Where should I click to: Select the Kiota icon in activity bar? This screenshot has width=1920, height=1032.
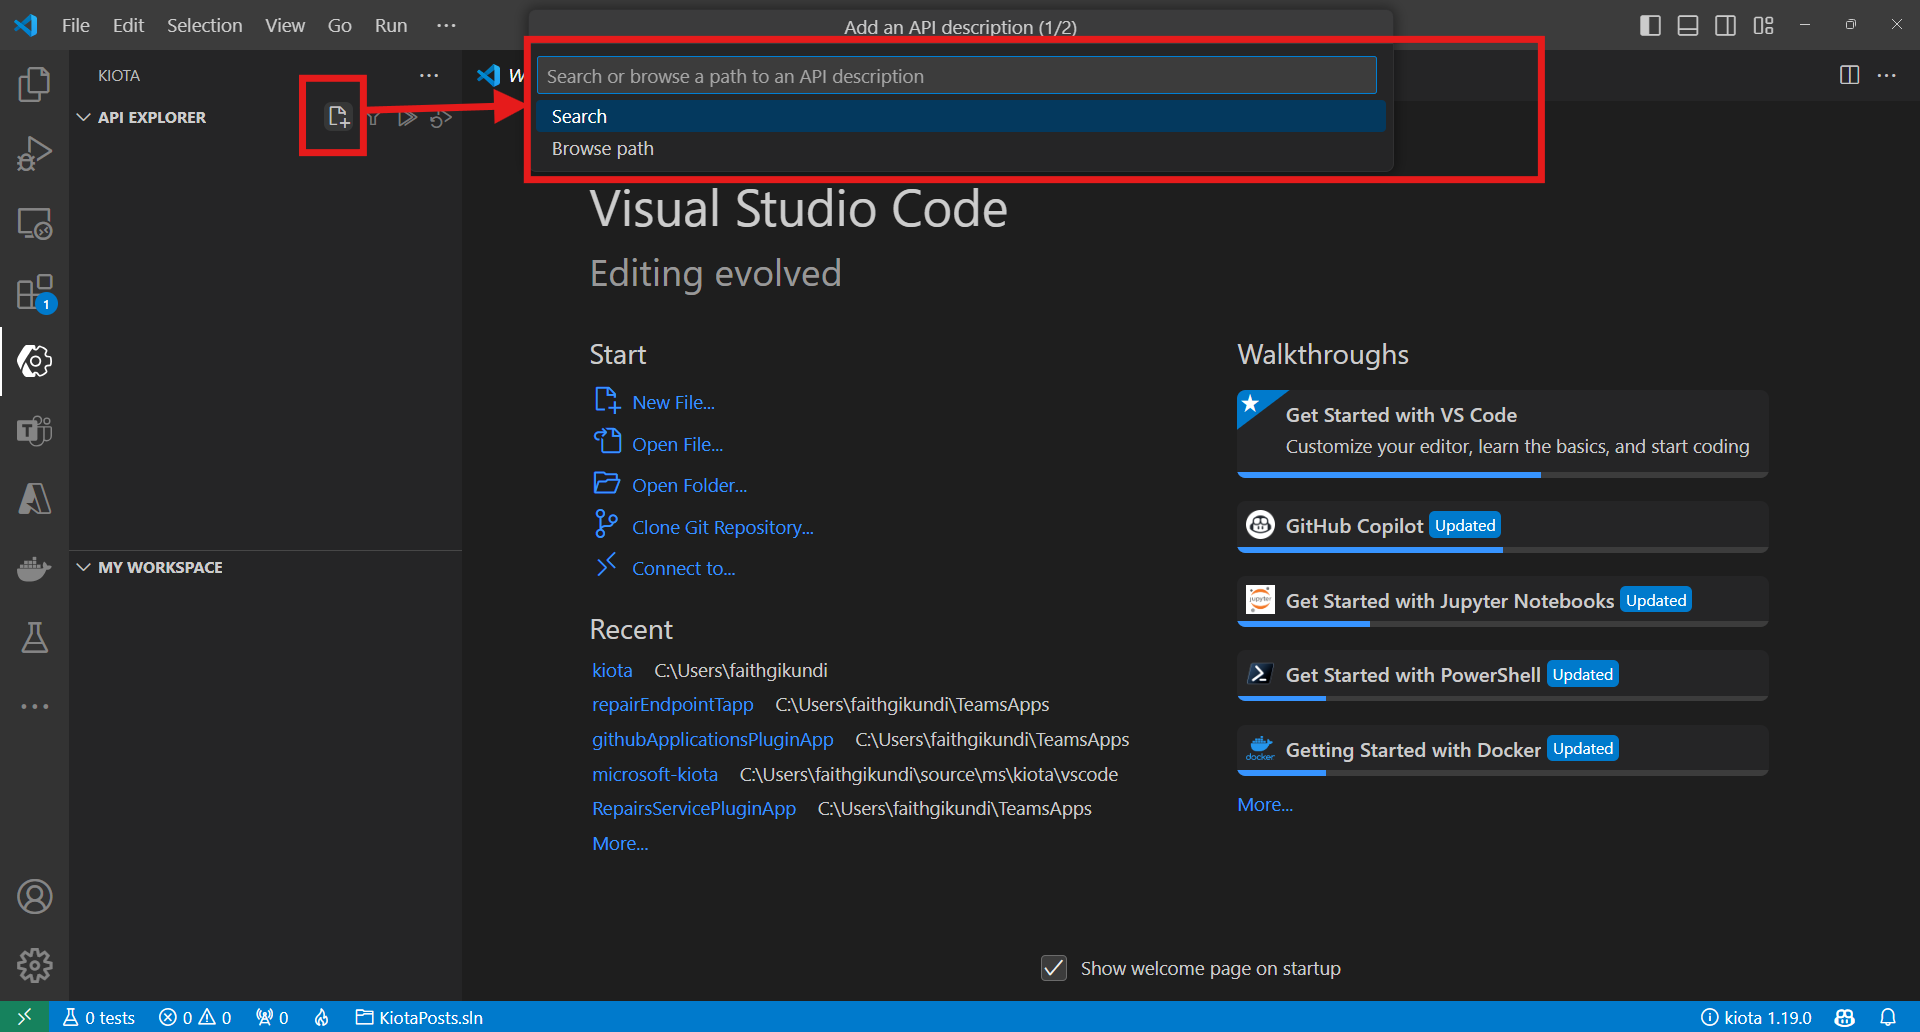point(34,361)
